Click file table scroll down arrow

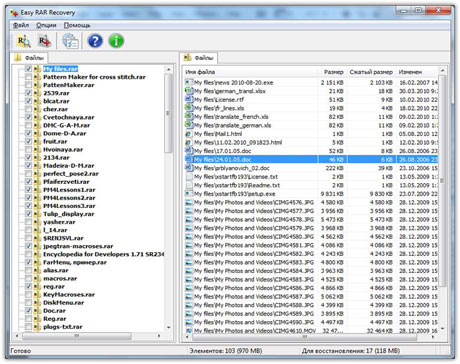442,329
